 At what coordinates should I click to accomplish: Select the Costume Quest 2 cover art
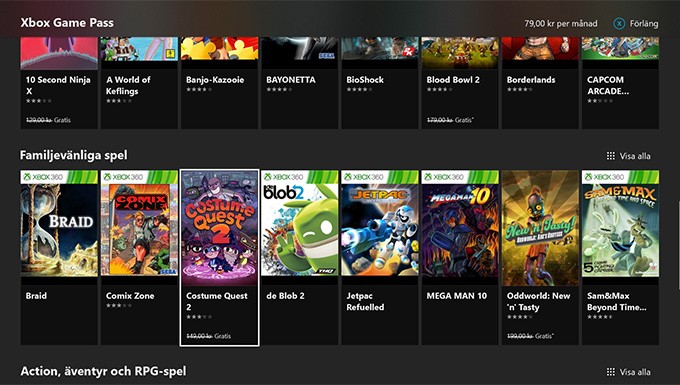[x=219, y=228]
